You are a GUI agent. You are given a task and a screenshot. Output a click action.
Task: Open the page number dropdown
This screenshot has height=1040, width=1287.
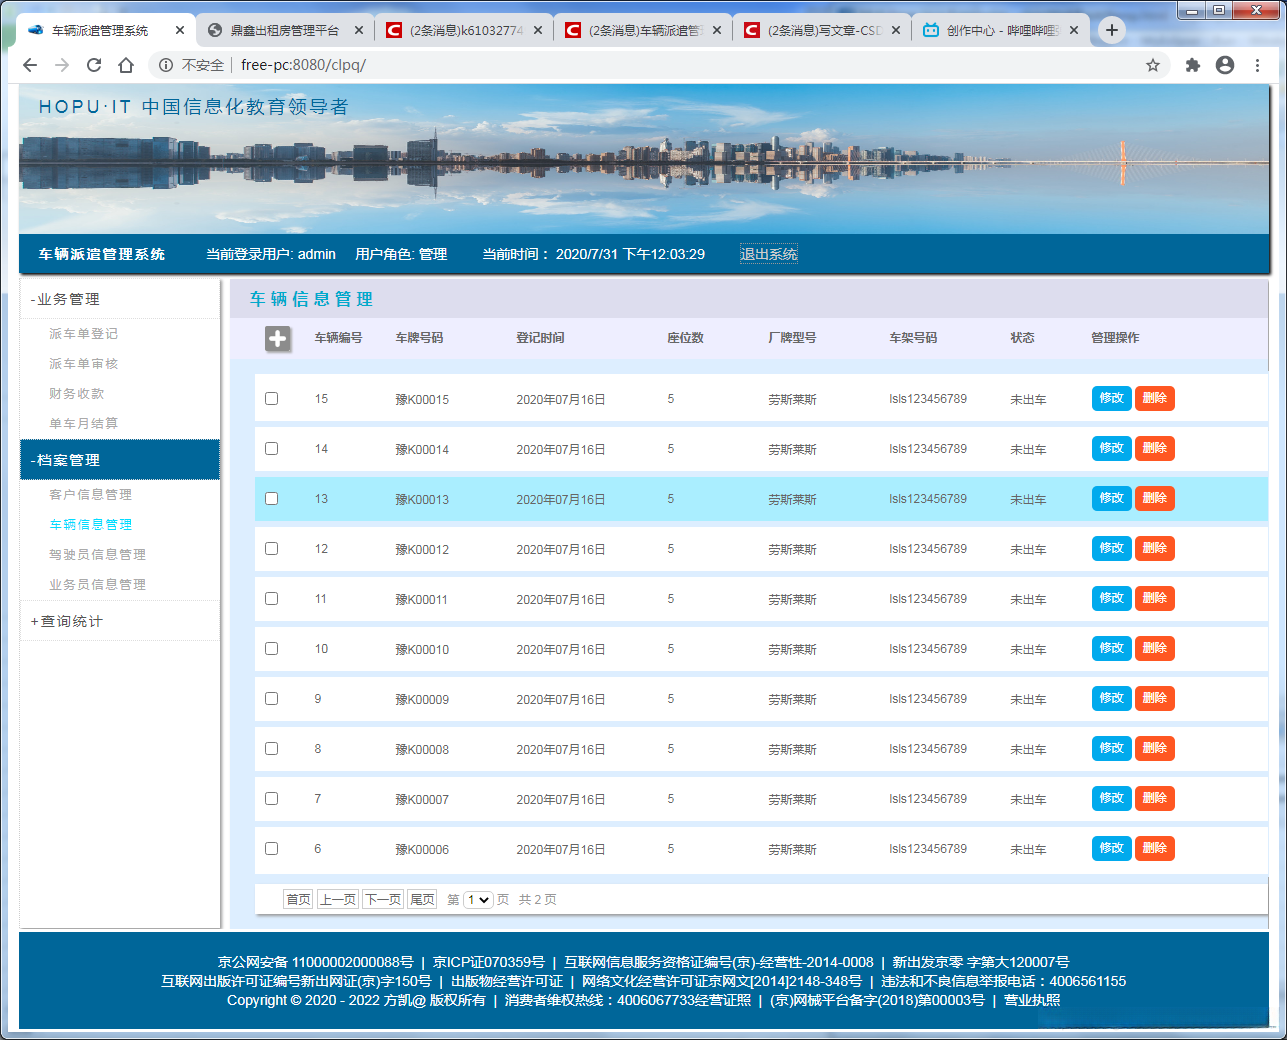[x=478, y=900]
